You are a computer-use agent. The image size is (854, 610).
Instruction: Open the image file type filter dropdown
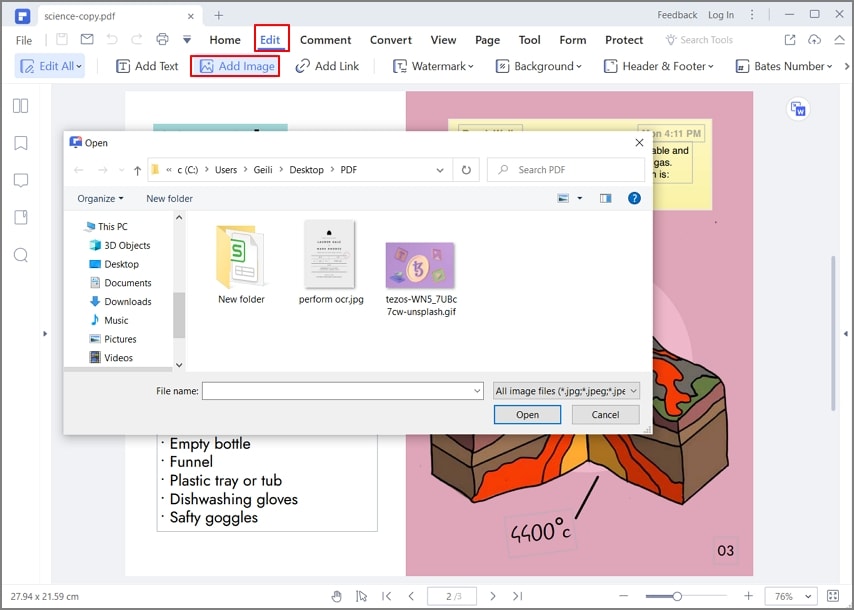pyautogui.click(x=566, y=391)
